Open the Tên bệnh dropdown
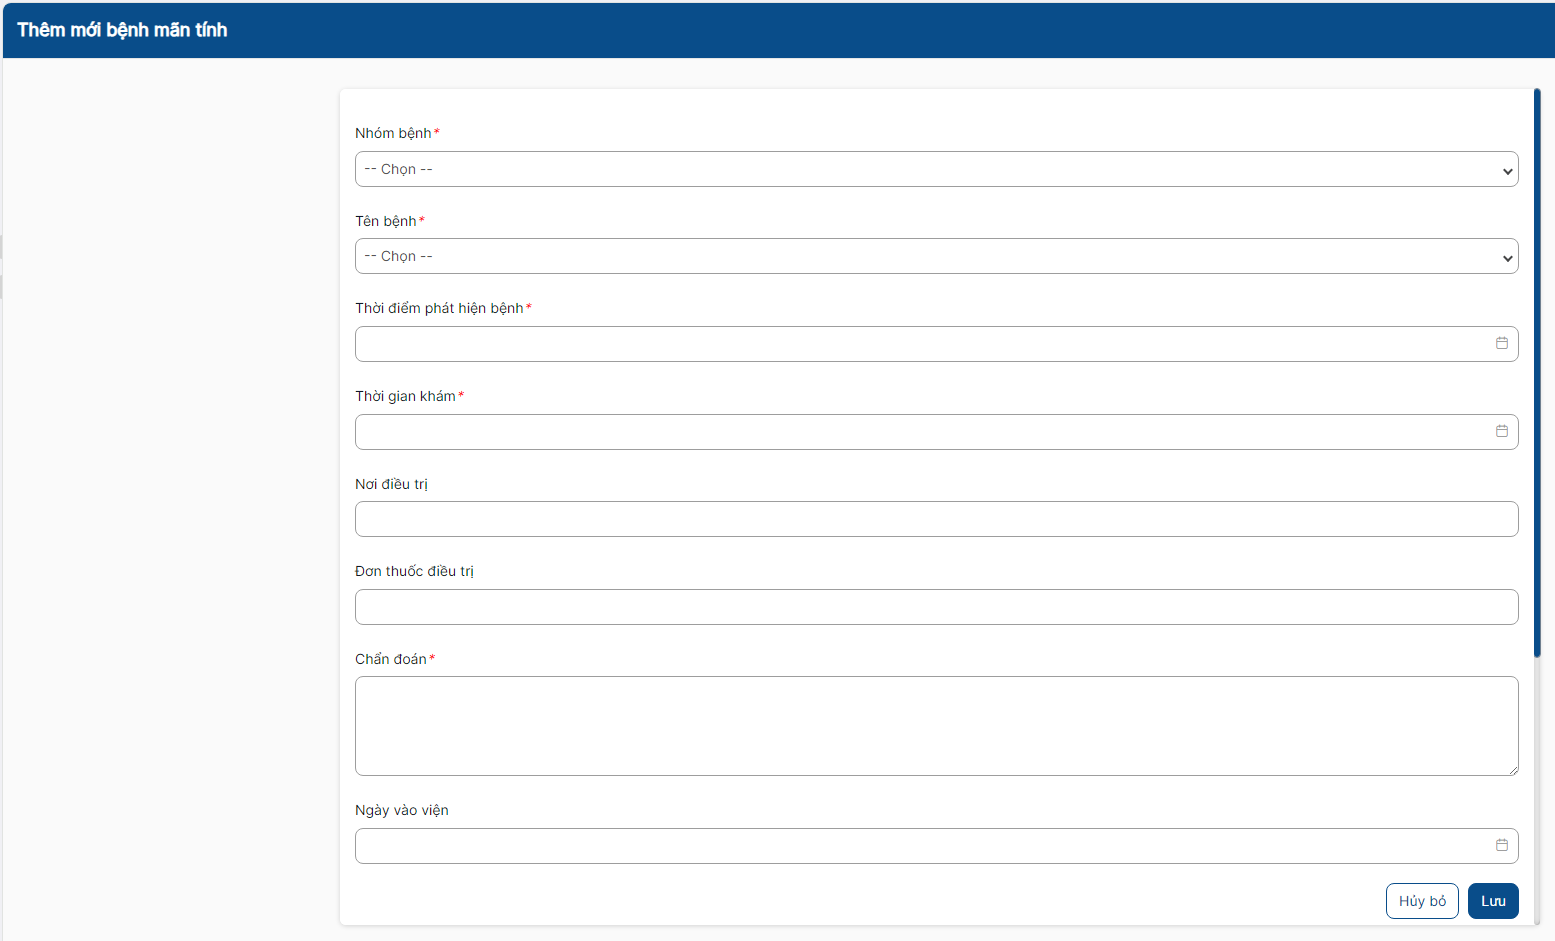 click(936, 256)
